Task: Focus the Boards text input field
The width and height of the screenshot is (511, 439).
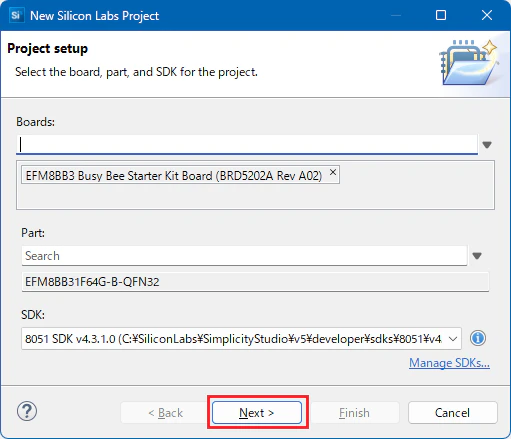Action: tap(247, 145)
